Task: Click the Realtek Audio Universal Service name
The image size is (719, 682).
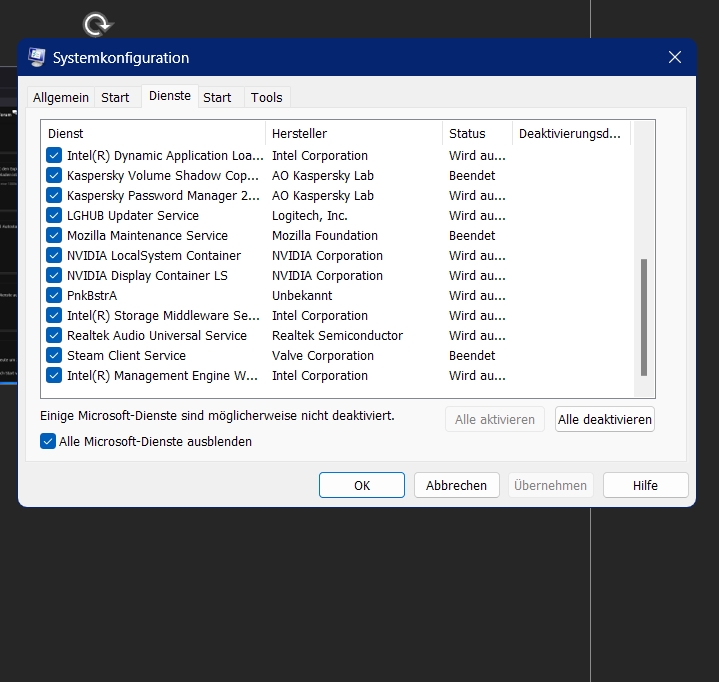Action: (157, 335)
